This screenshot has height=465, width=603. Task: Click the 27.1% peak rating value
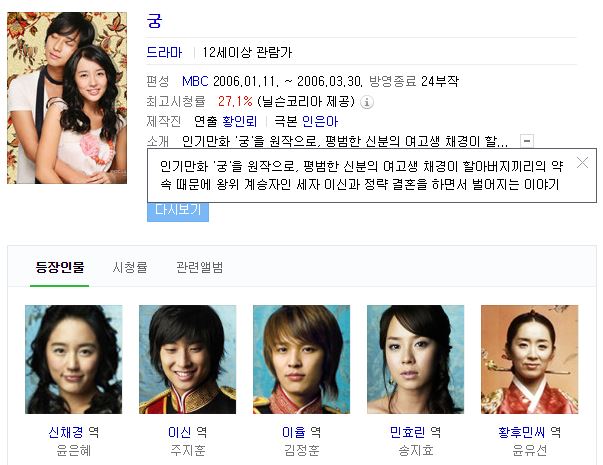click(x=235, y=102)
